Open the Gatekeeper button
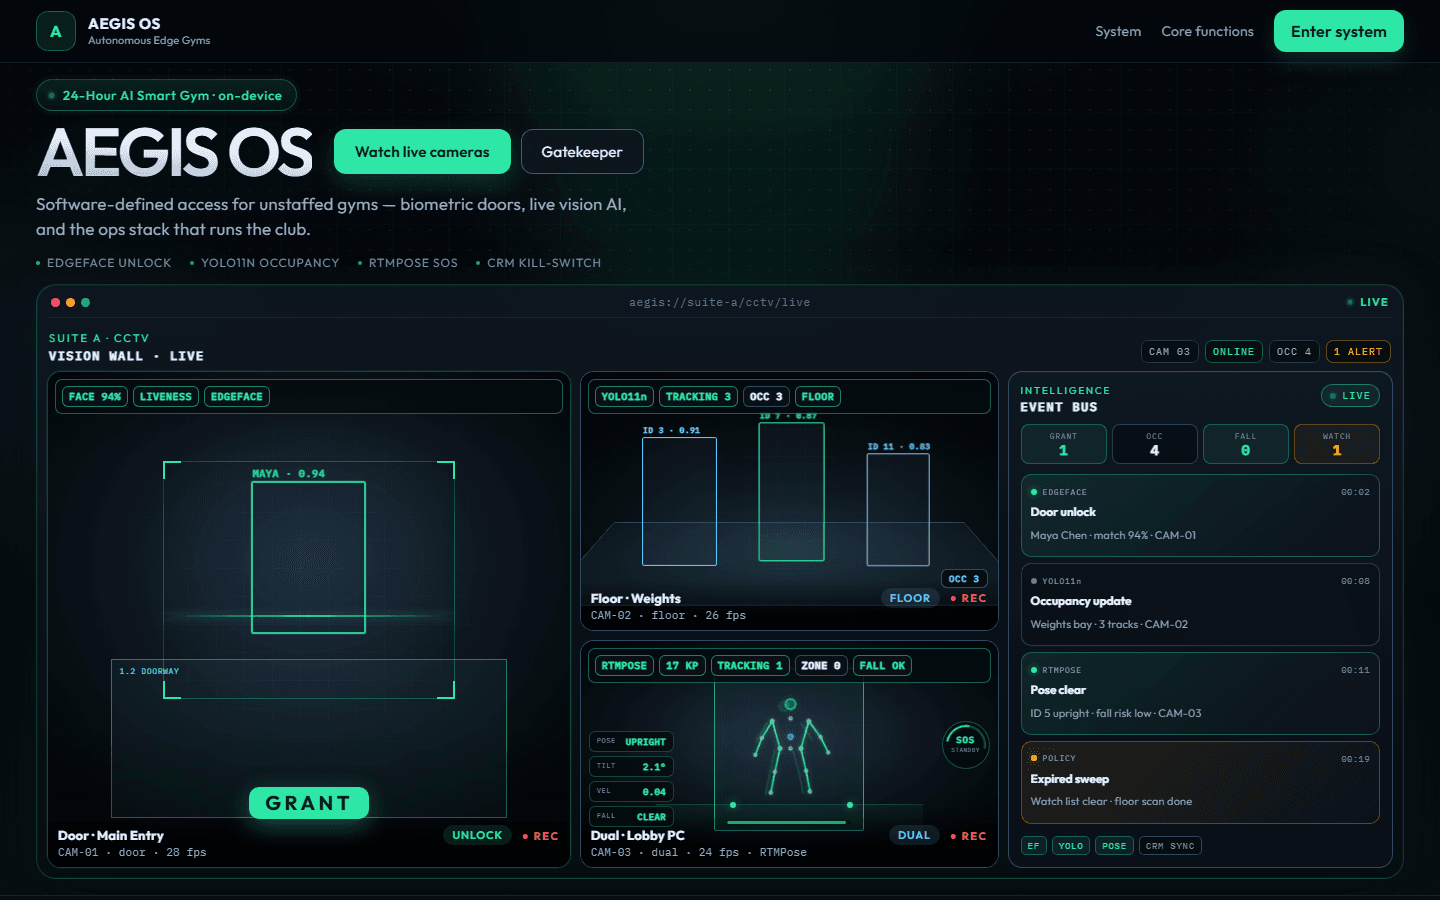1440x900 pixels. click(x=582, y=152)
